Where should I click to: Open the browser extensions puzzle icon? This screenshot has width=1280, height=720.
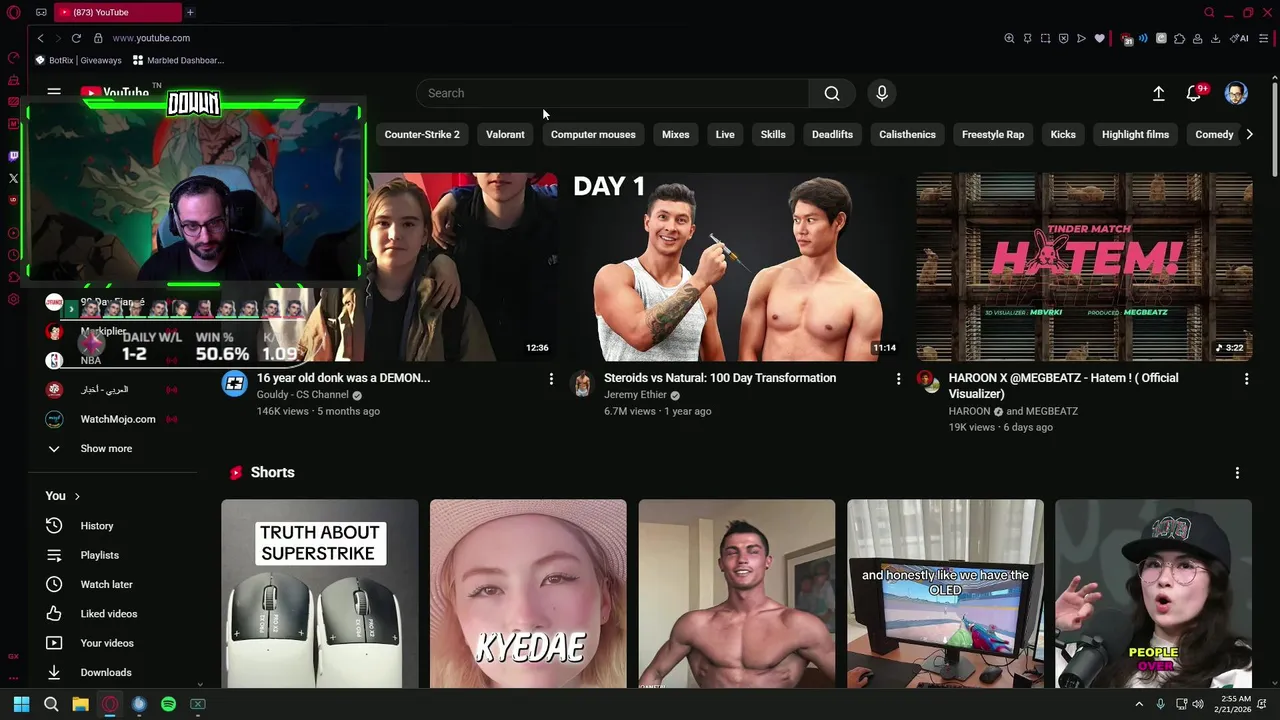(x=1179, y=38)
